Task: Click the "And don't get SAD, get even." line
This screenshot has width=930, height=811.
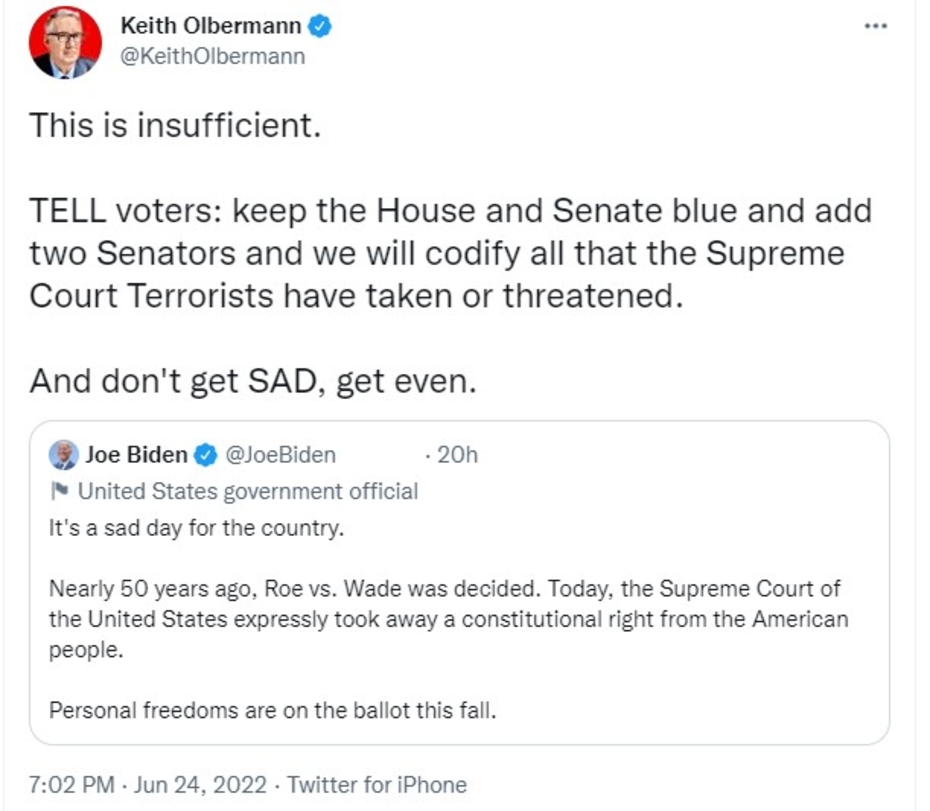Action: (253, 381)
